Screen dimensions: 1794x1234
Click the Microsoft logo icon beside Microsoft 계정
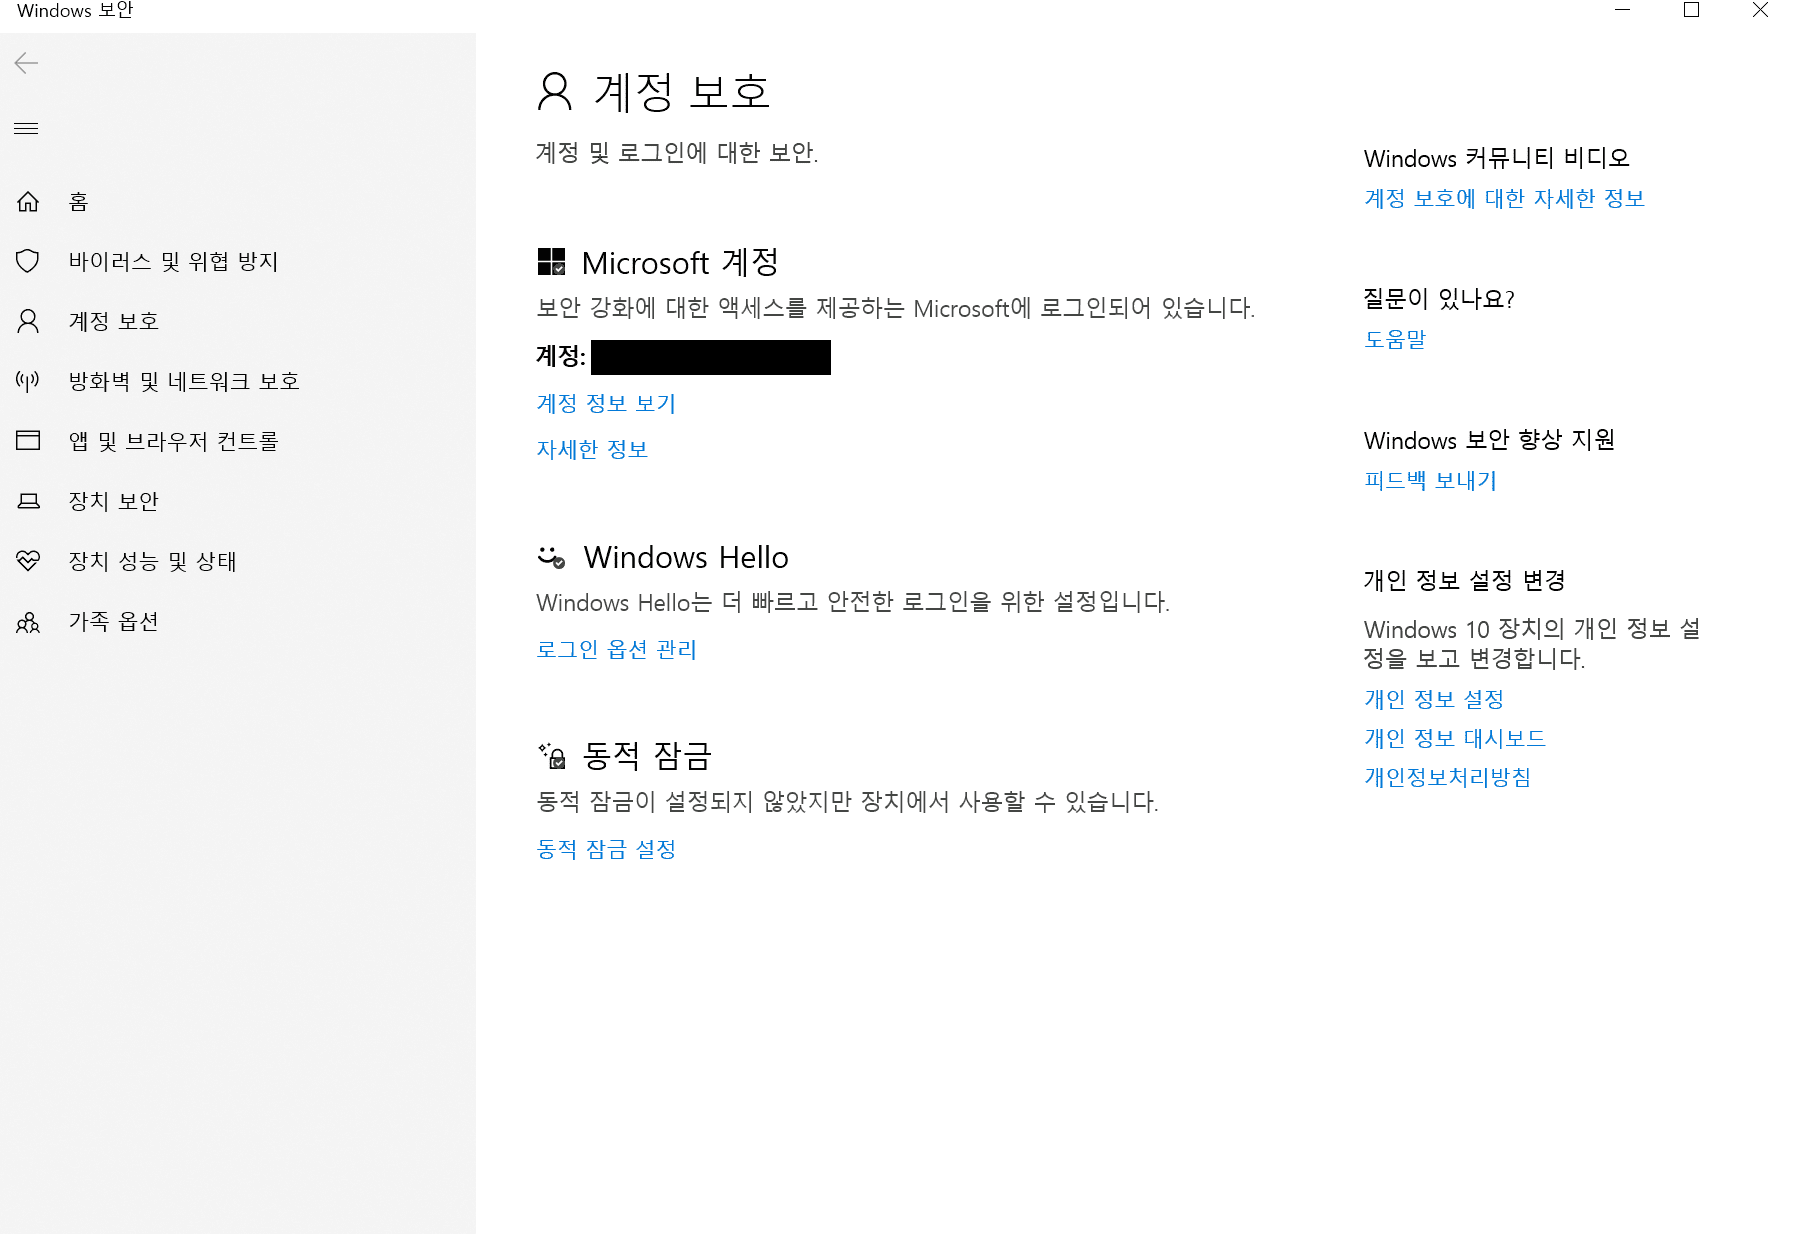click(551, 262)
